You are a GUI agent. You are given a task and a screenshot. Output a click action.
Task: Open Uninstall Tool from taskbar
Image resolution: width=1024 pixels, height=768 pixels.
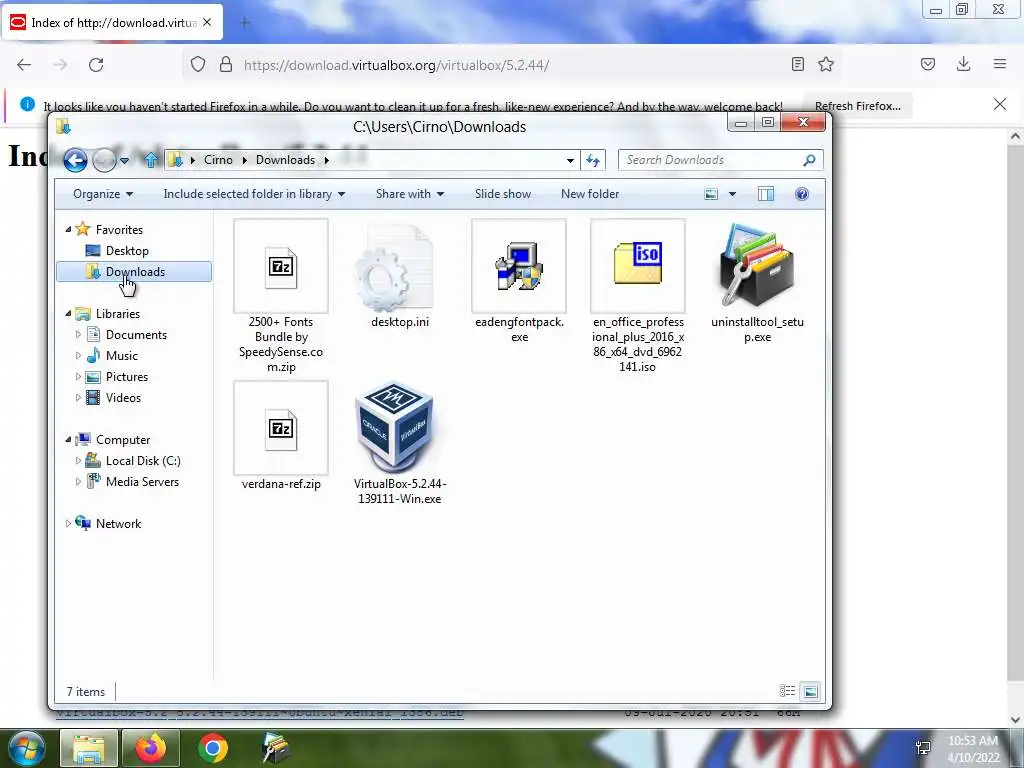(276, 748)
